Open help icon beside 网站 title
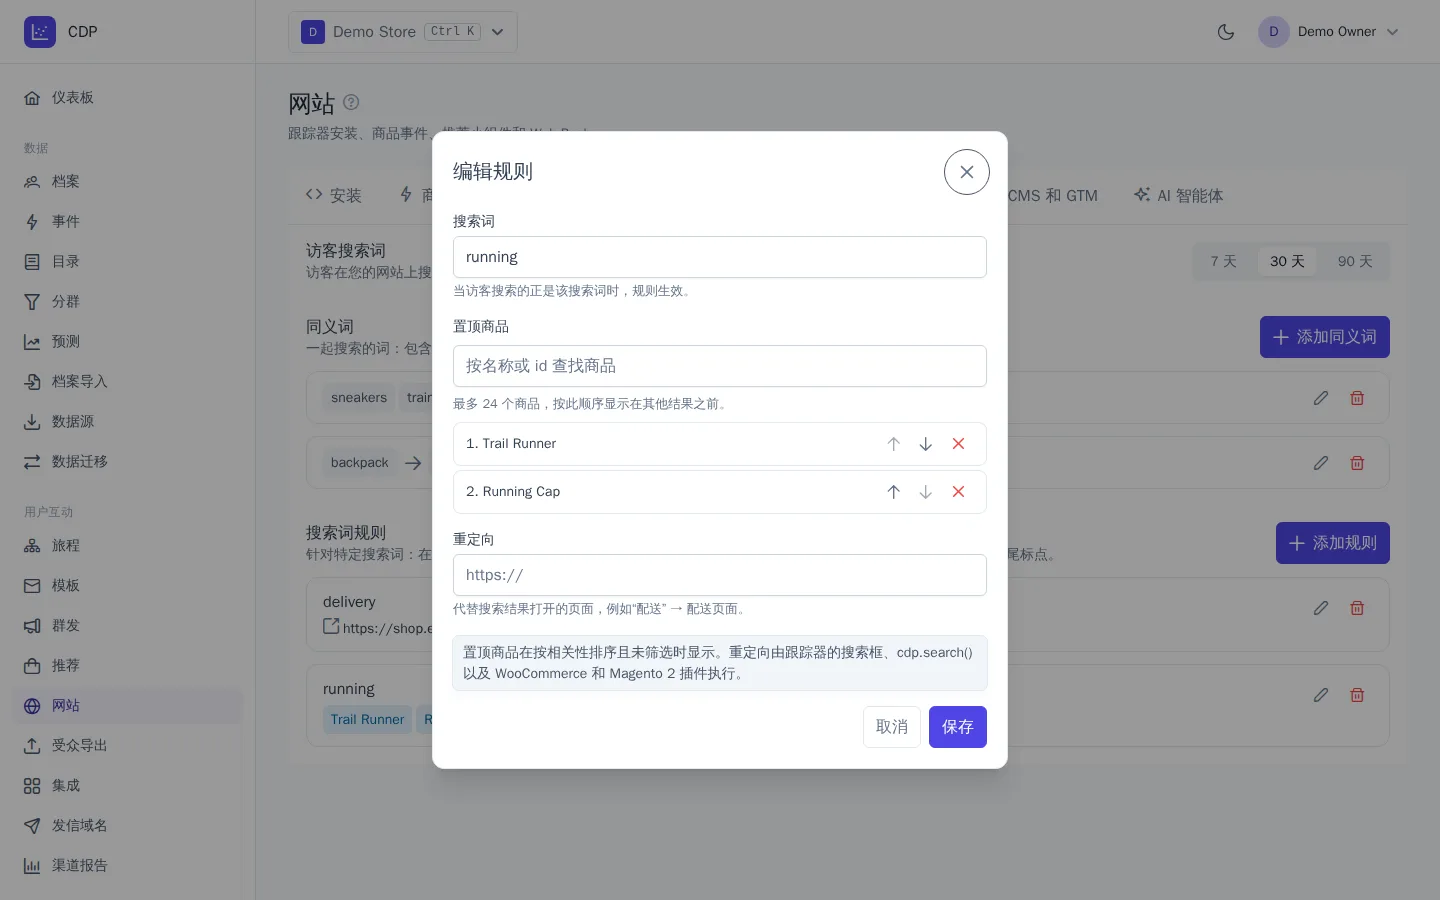This screenshot has height=900, width=1440. 351,102
